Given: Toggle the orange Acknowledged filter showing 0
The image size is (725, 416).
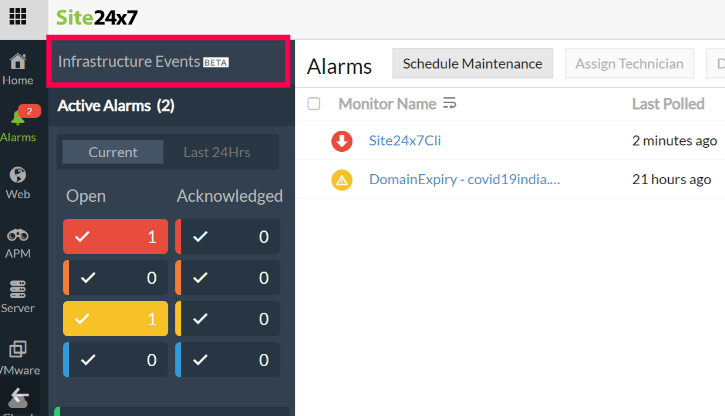Looking at the screenshot, I should 227,278.
